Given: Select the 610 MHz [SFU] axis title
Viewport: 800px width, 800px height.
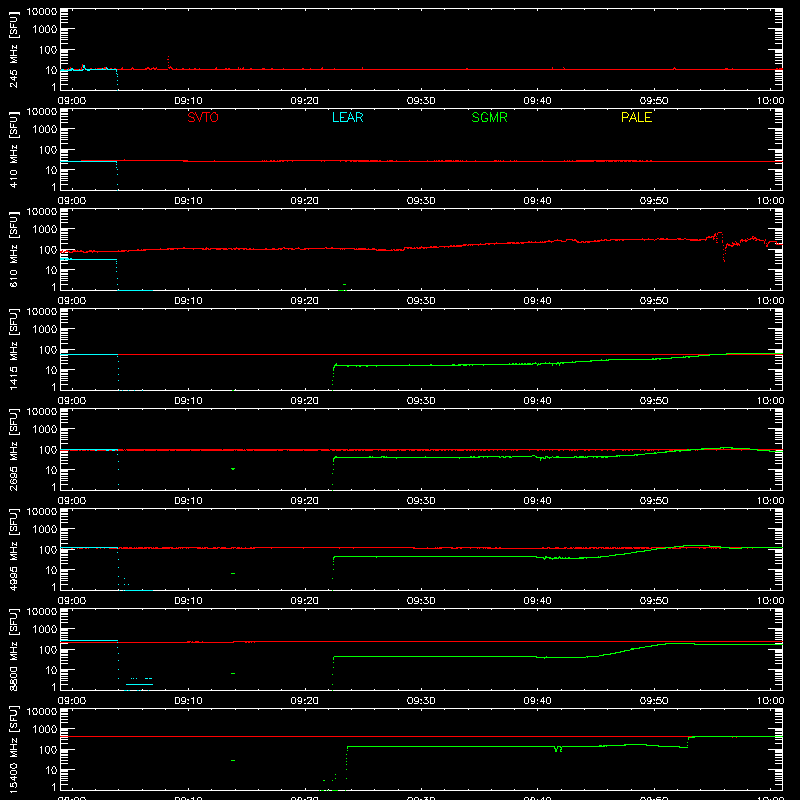Looking at the screenshot, I should tap(13, 249).
